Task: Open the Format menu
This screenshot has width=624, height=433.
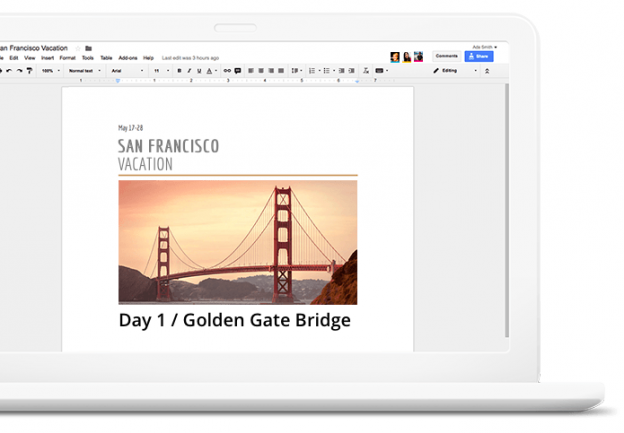Action: point(68,58)
